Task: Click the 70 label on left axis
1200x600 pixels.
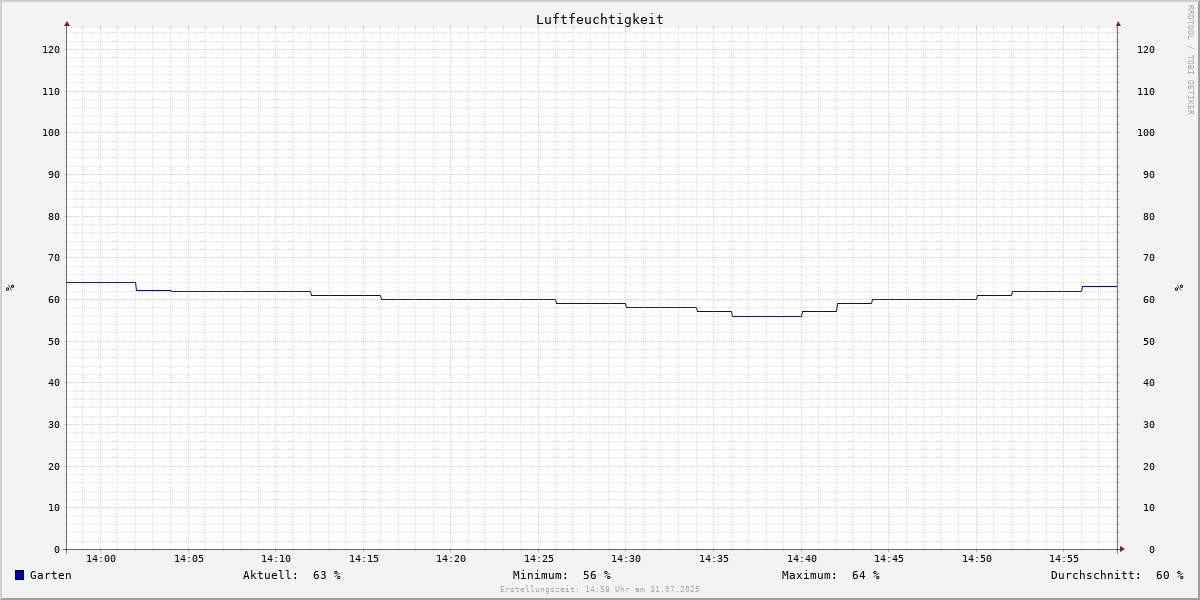Action: coord(54,258)
